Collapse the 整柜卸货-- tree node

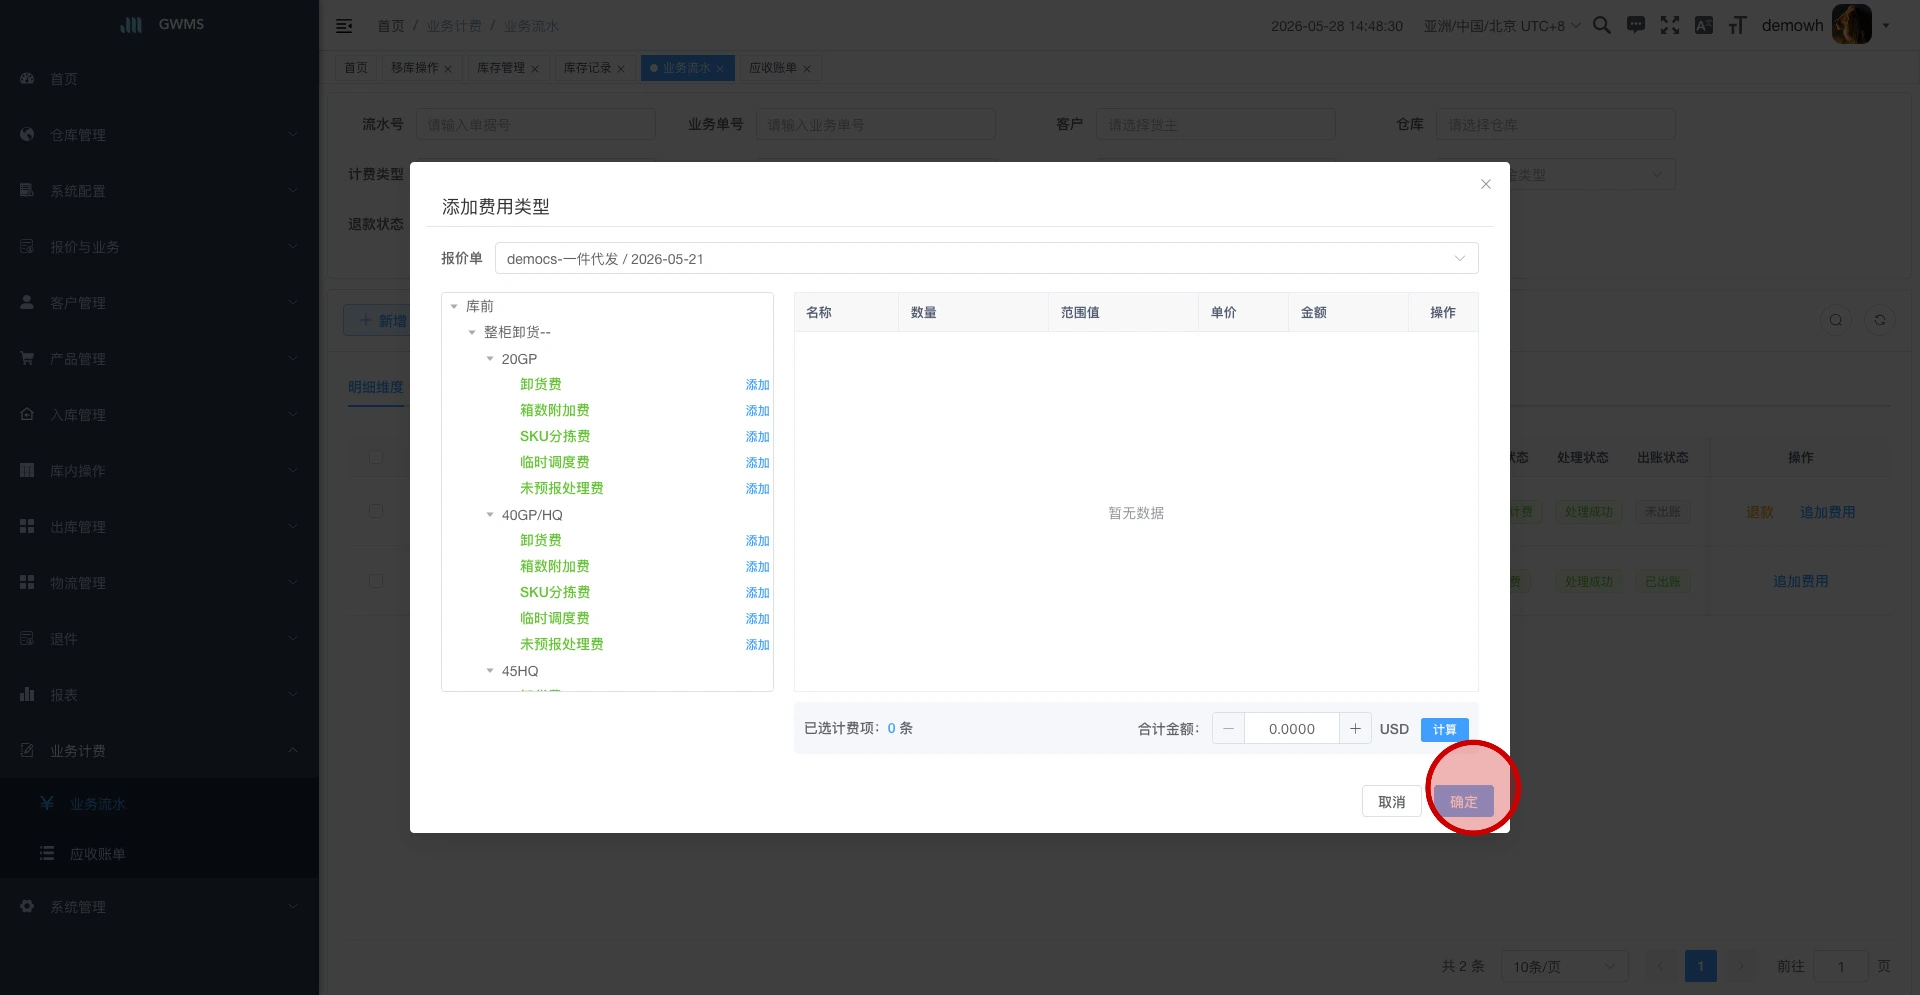coord(472,332)
